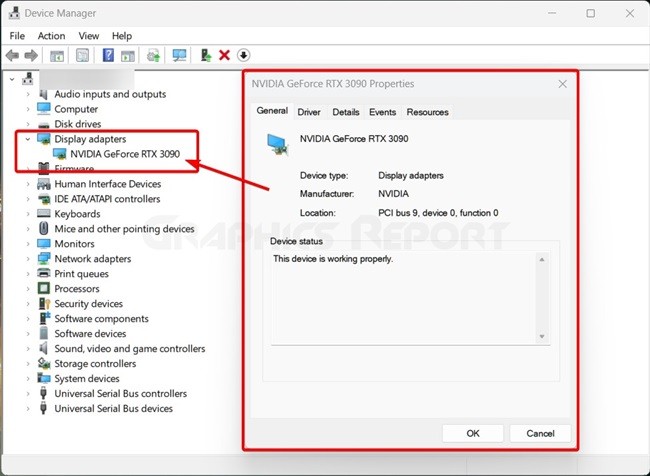The height and width of the screenshot is (476, 650).
Task: Click the Forward arrow toolbar icon
Action: [x=31, y=55]
